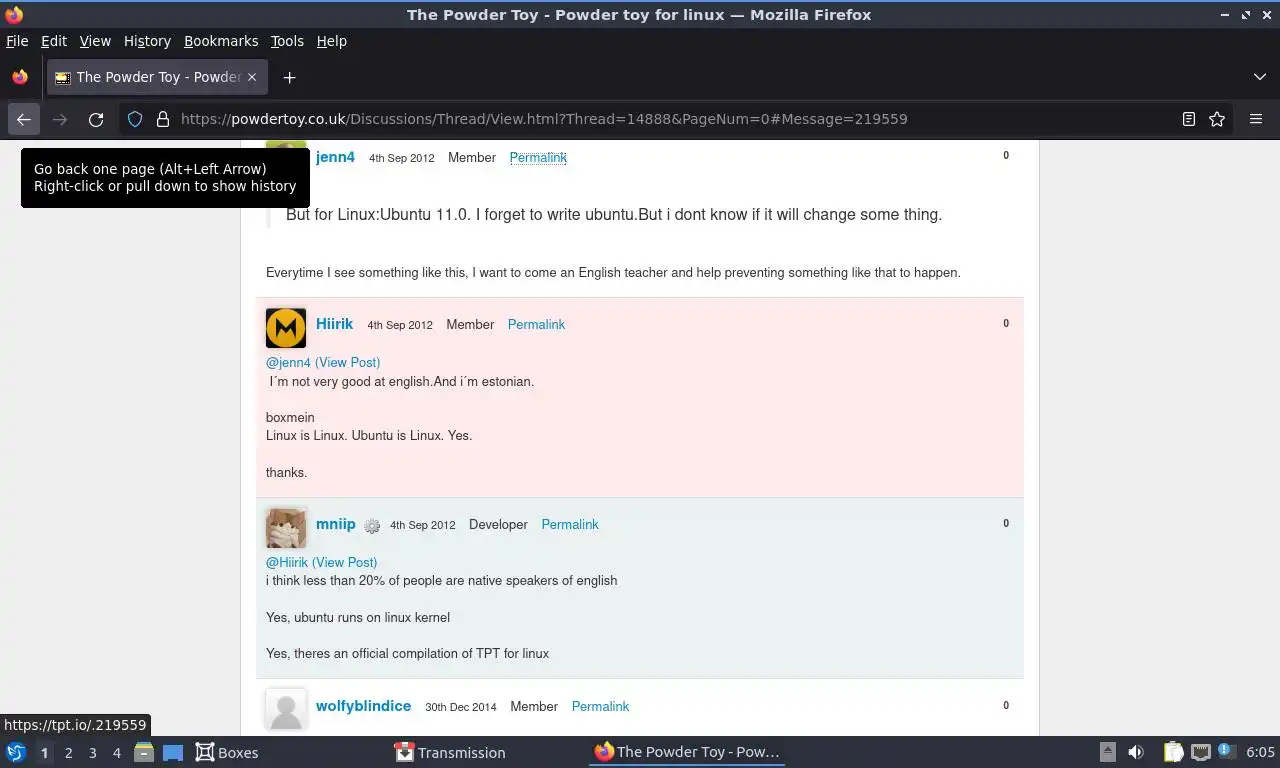Open Permalink for wolfyblindice's post
This screenshot has height=768, width=1280.
[x=600, y=707]
